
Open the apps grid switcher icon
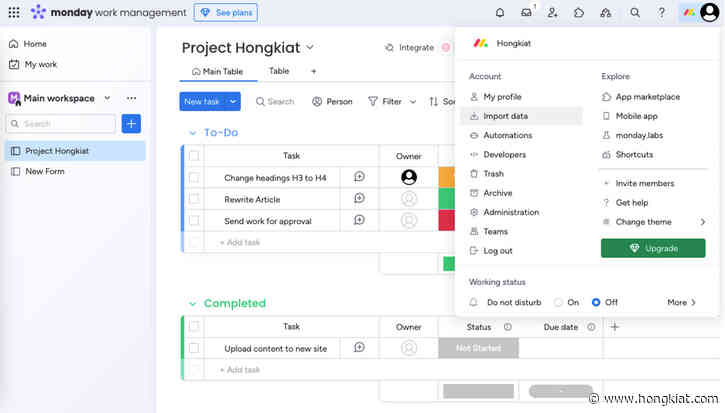tap(14, 12)
